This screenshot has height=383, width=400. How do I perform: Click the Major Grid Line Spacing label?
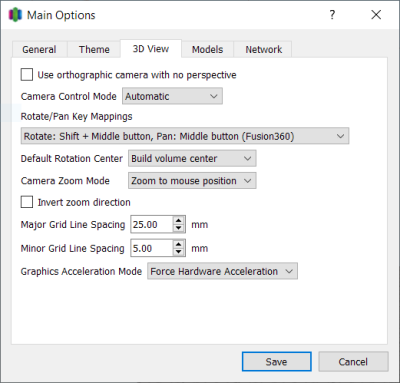(73, 225)
